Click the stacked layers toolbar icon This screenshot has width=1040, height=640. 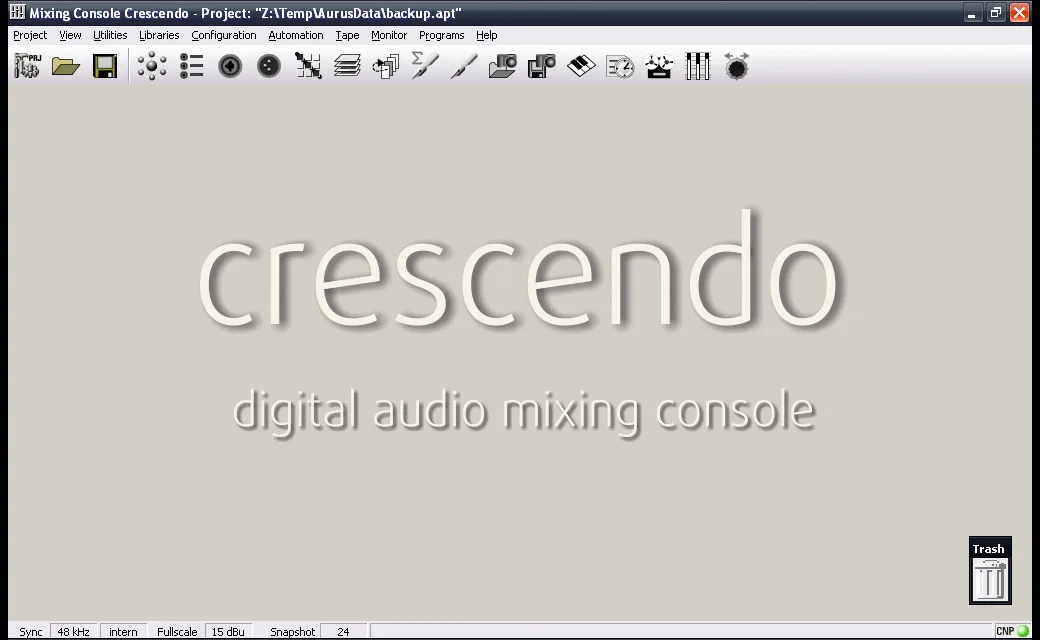pos(347,66)
